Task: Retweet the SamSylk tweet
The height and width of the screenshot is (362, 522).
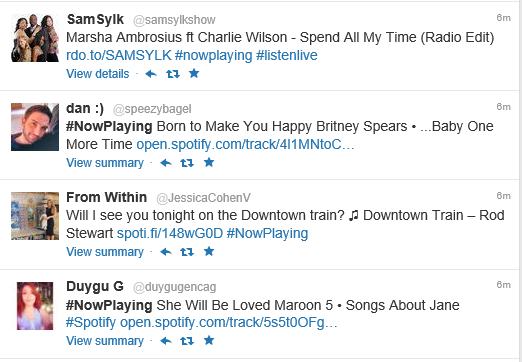Action: (x=173, y=74)
